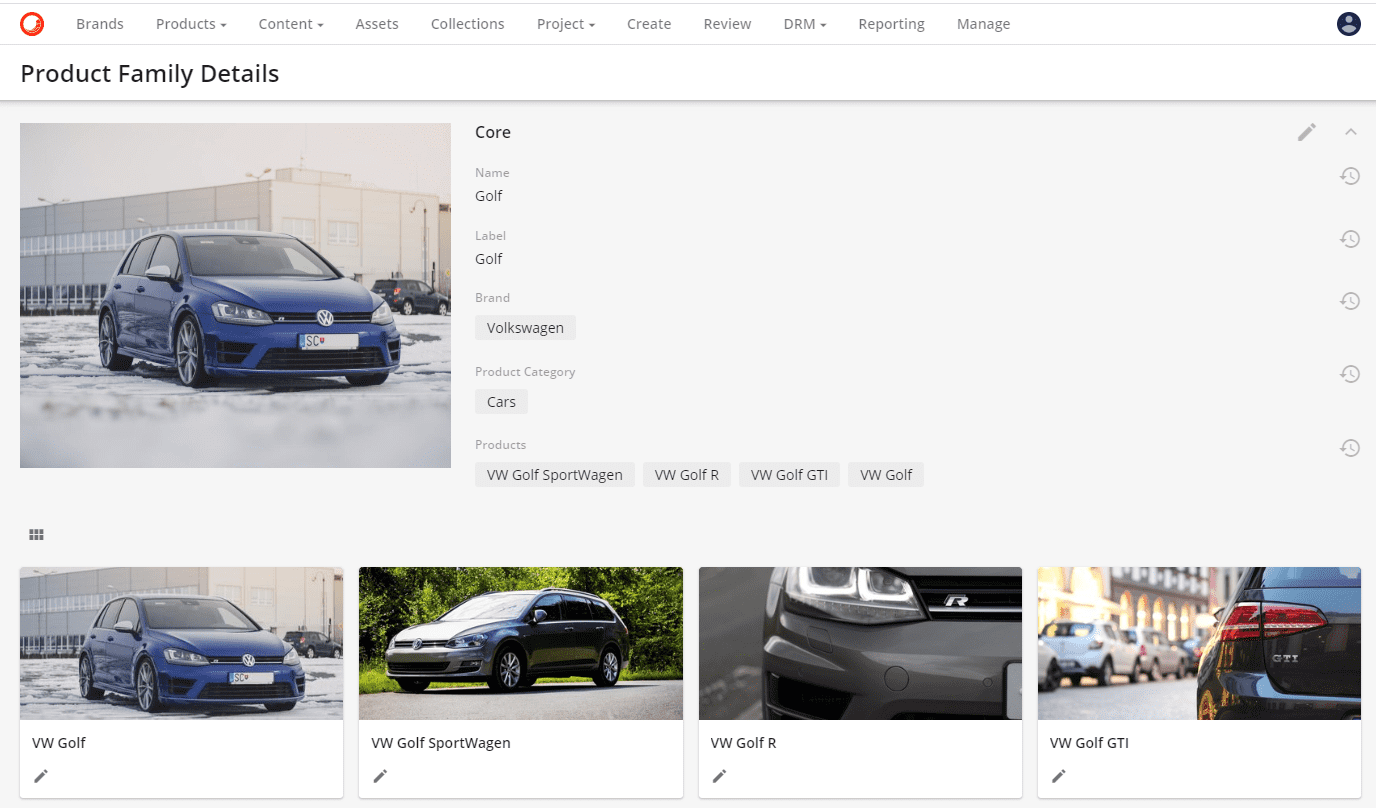
Task: Select the Create menu item
Action: coord(649,24)
